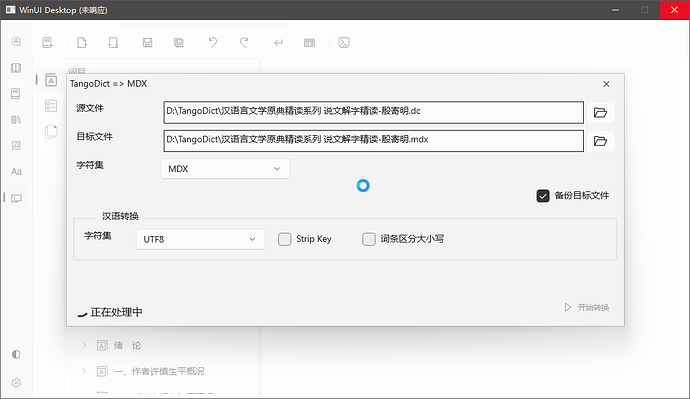Open the UTF8 字符集 dropdown
This screenshot has width=690, height=399.
[201, 240]
